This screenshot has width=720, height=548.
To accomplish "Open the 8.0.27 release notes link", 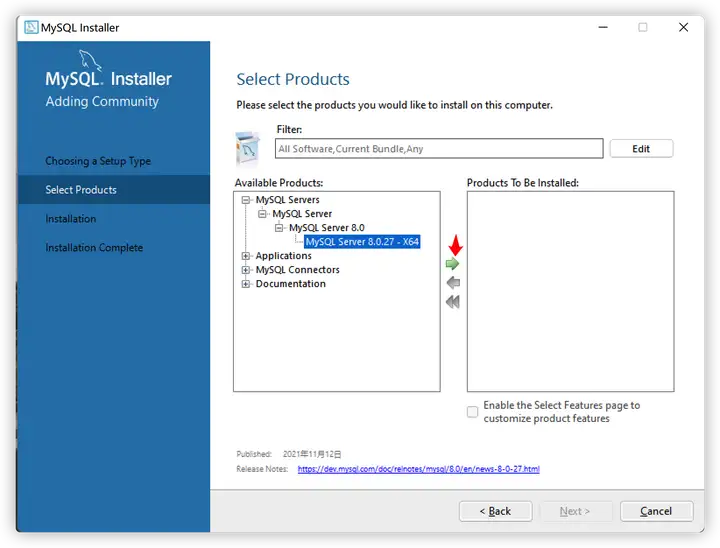I will pyautogui.click(x=418, y=469).
